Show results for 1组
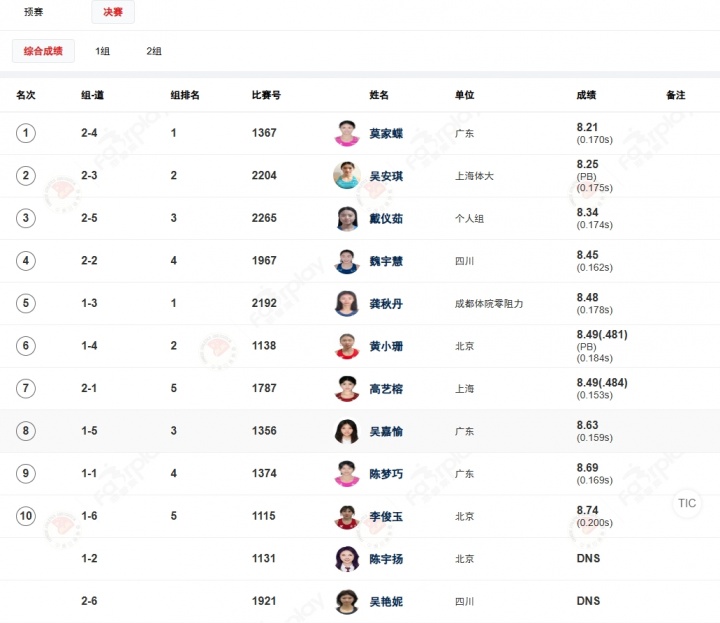 [103, 51]
